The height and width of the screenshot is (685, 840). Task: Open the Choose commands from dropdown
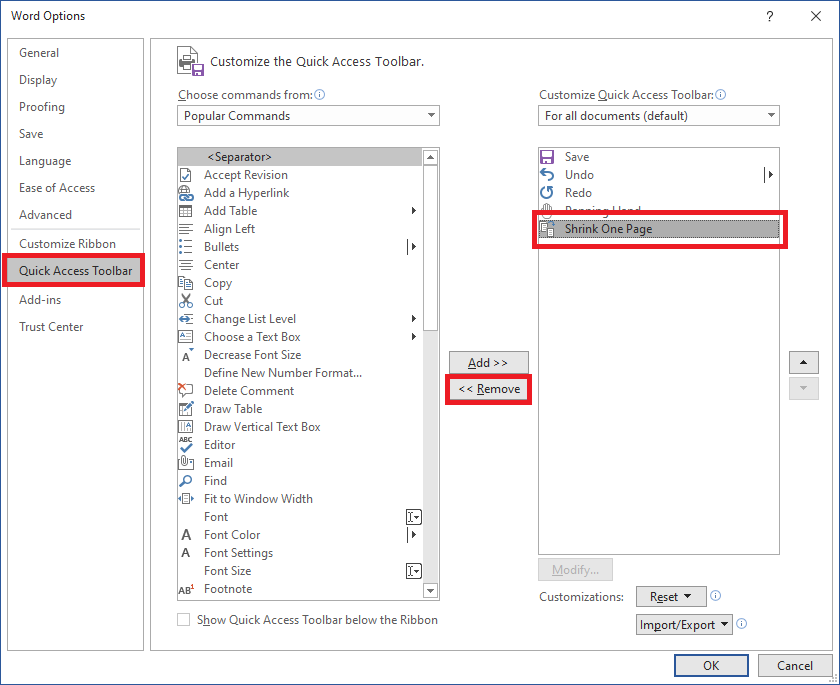click(x=308, y=116)
